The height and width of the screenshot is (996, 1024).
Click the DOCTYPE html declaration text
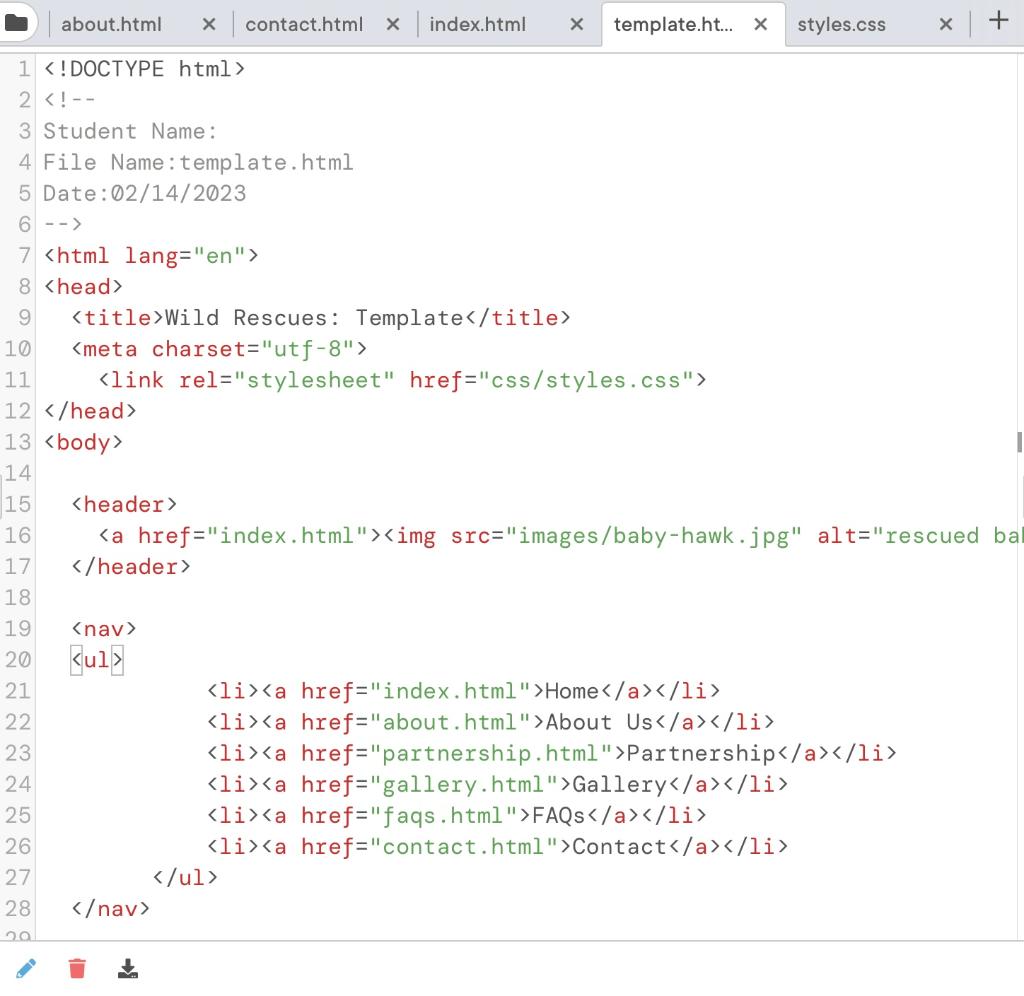[144, 69]
